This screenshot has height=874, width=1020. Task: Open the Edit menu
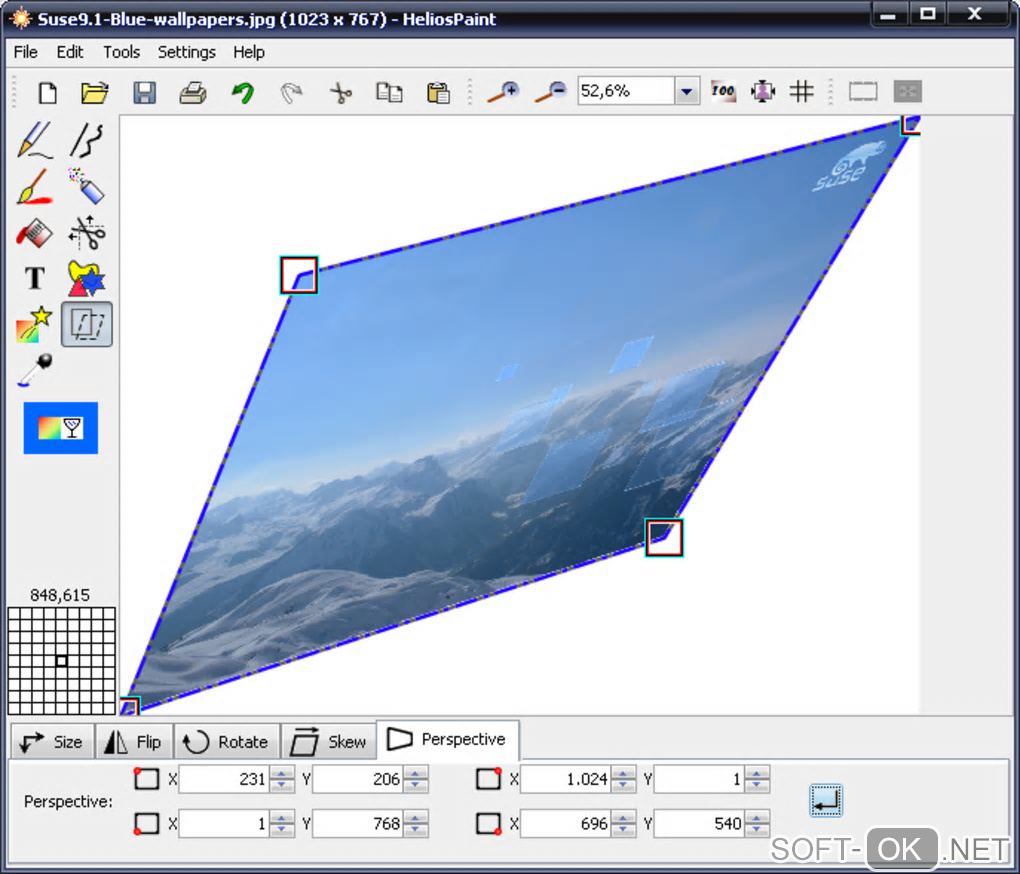pos(70,52)
